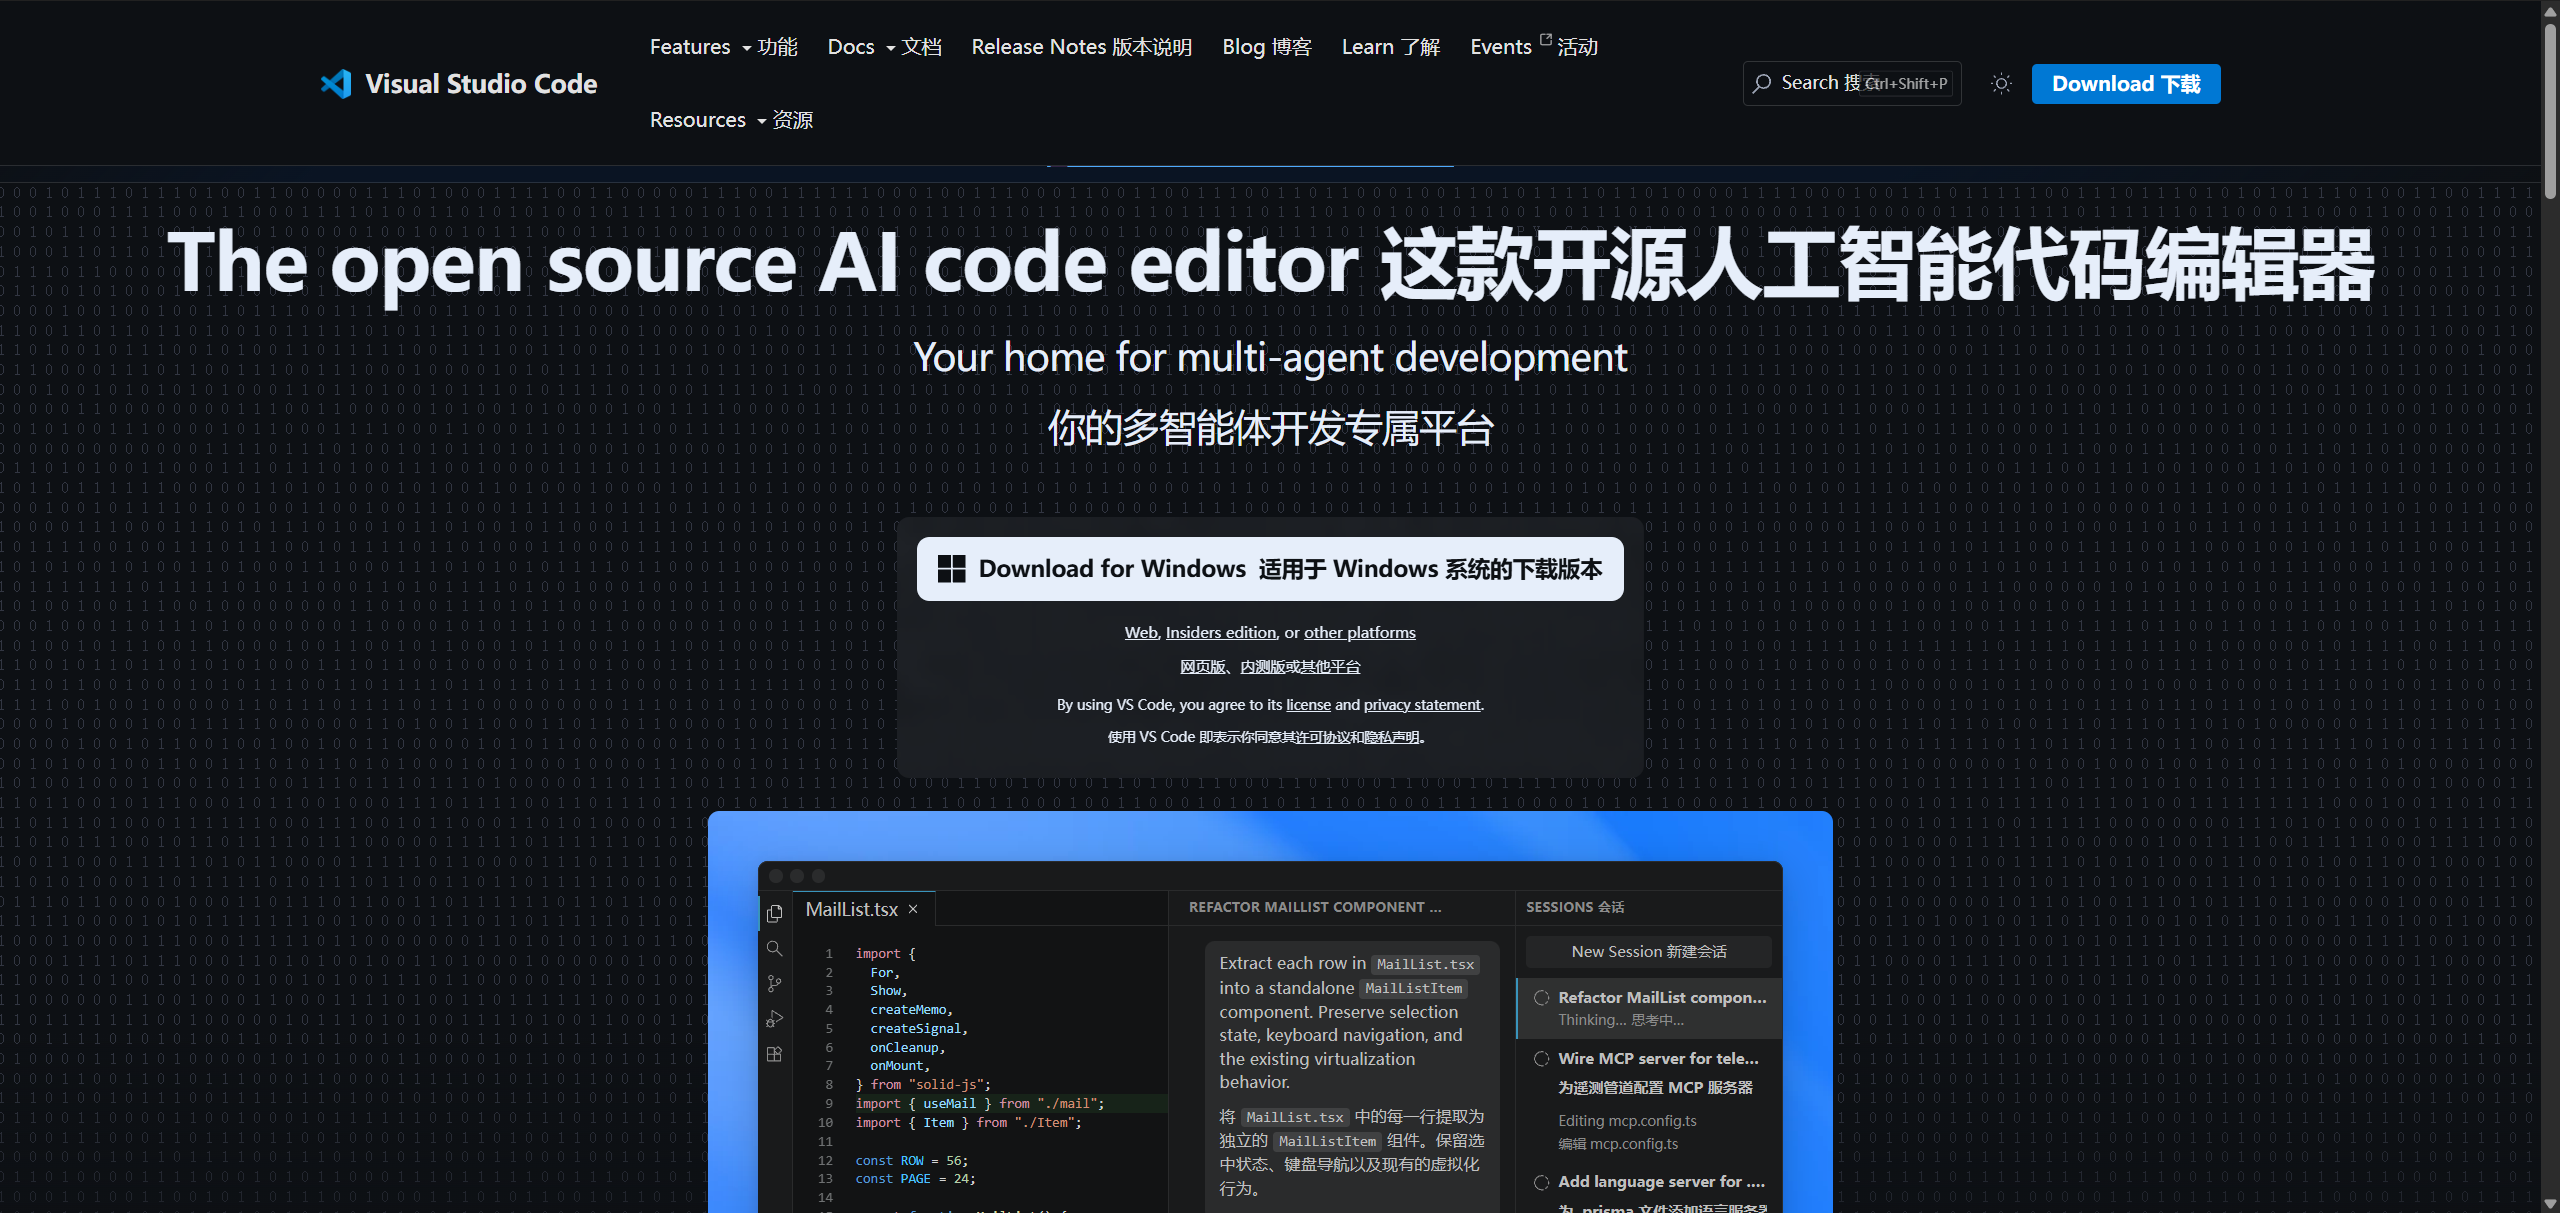The height and width of the screenshot is (1213, 2560).
Task: Click the REFACTOR MAILLIST COMPONENT panel header
Action: tap(1315, 907)
